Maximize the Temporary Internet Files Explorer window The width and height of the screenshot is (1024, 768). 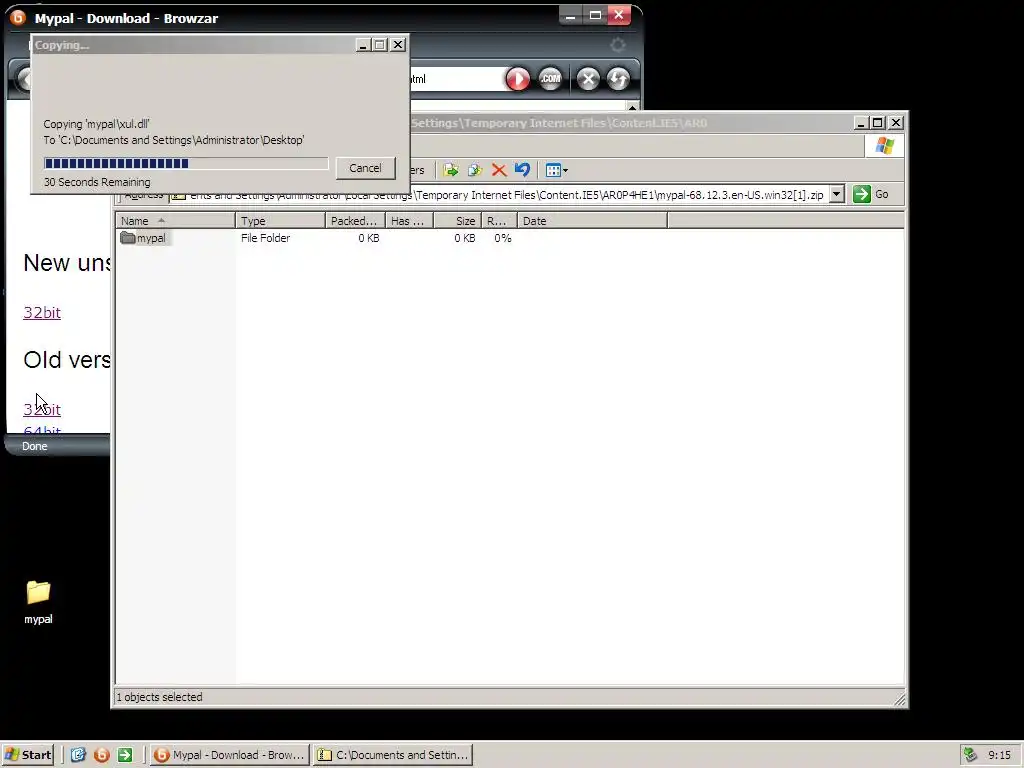(x=878, y=122)
